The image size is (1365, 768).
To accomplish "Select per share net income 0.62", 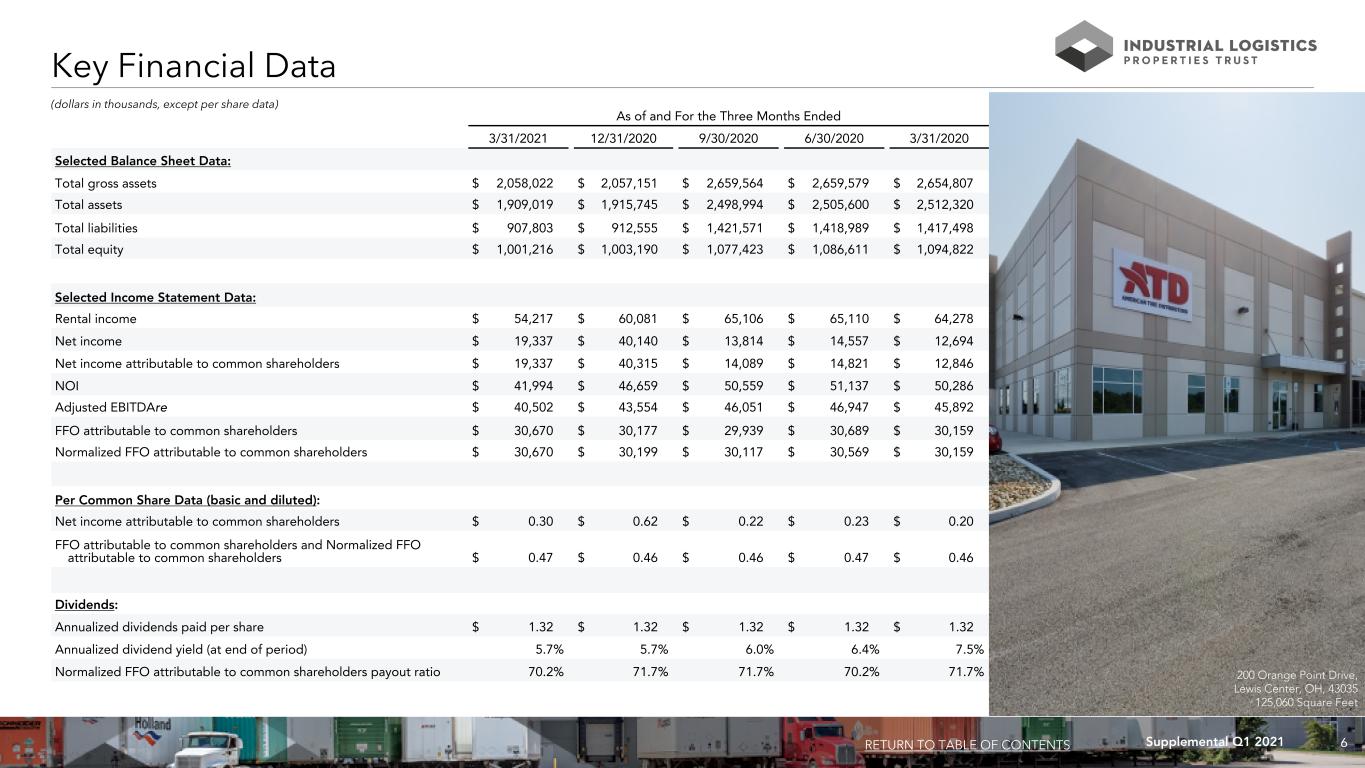I will (x=645, y=521).
